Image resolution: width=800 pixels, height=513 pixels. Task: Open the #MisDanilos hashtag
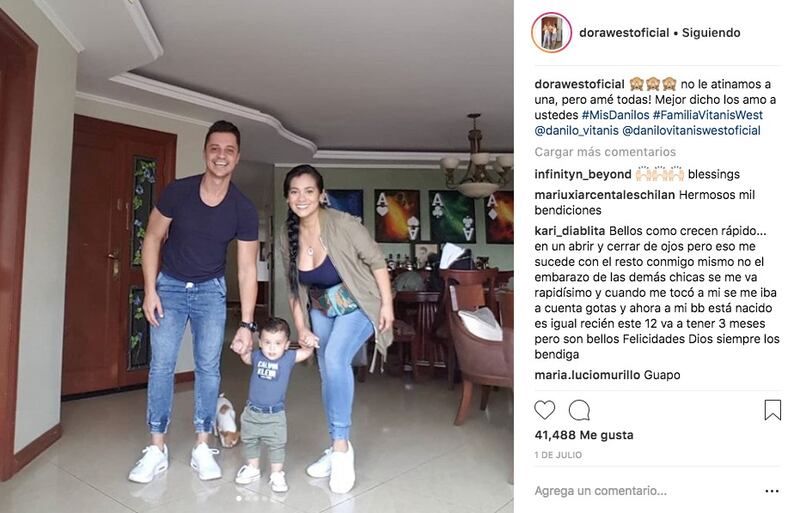coord(615,115)
